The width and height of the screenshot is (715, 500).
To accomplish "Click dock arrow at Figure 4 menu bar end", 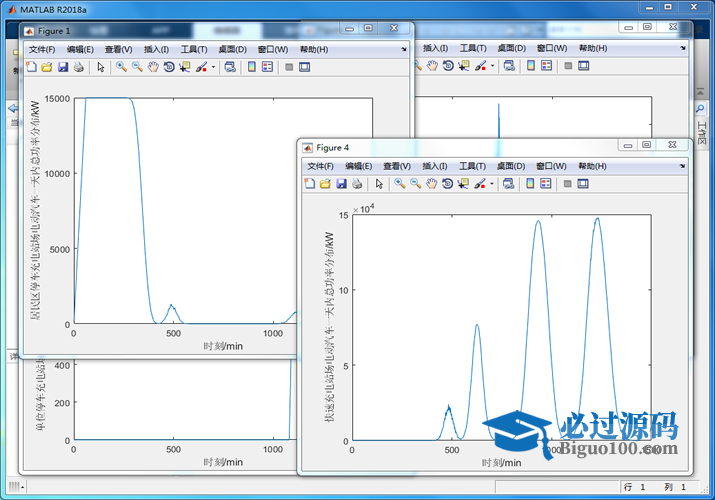I will (682, 166).
